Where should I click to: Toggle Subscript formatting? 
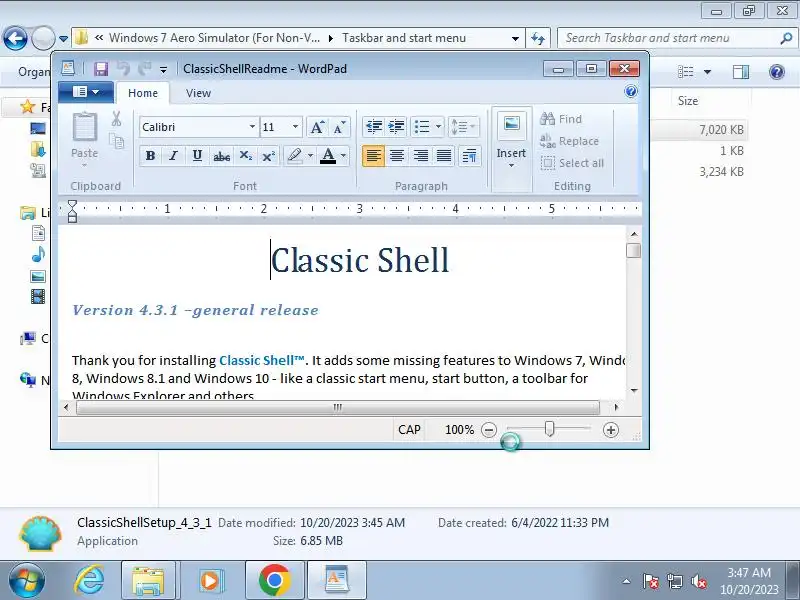click(245, 156)
